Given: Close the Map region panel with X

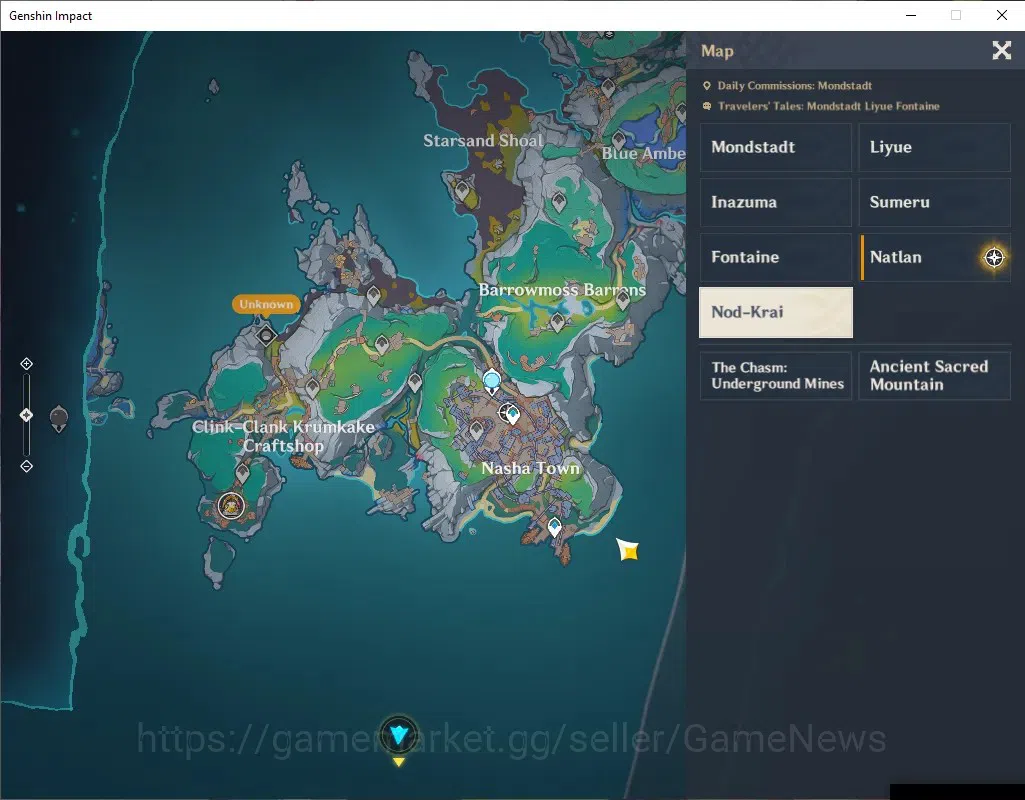Looking at the screenshot, I should [x=1001, y=50].
